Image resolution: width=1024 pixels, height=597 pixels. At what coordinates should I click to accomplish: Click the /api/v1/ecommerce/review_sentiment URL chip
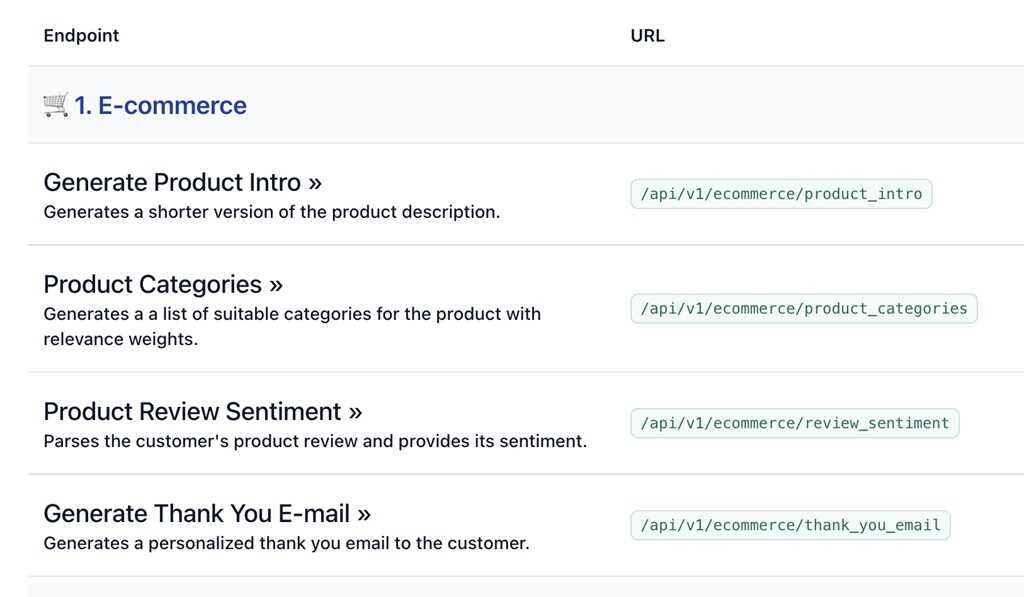(794, 423)
